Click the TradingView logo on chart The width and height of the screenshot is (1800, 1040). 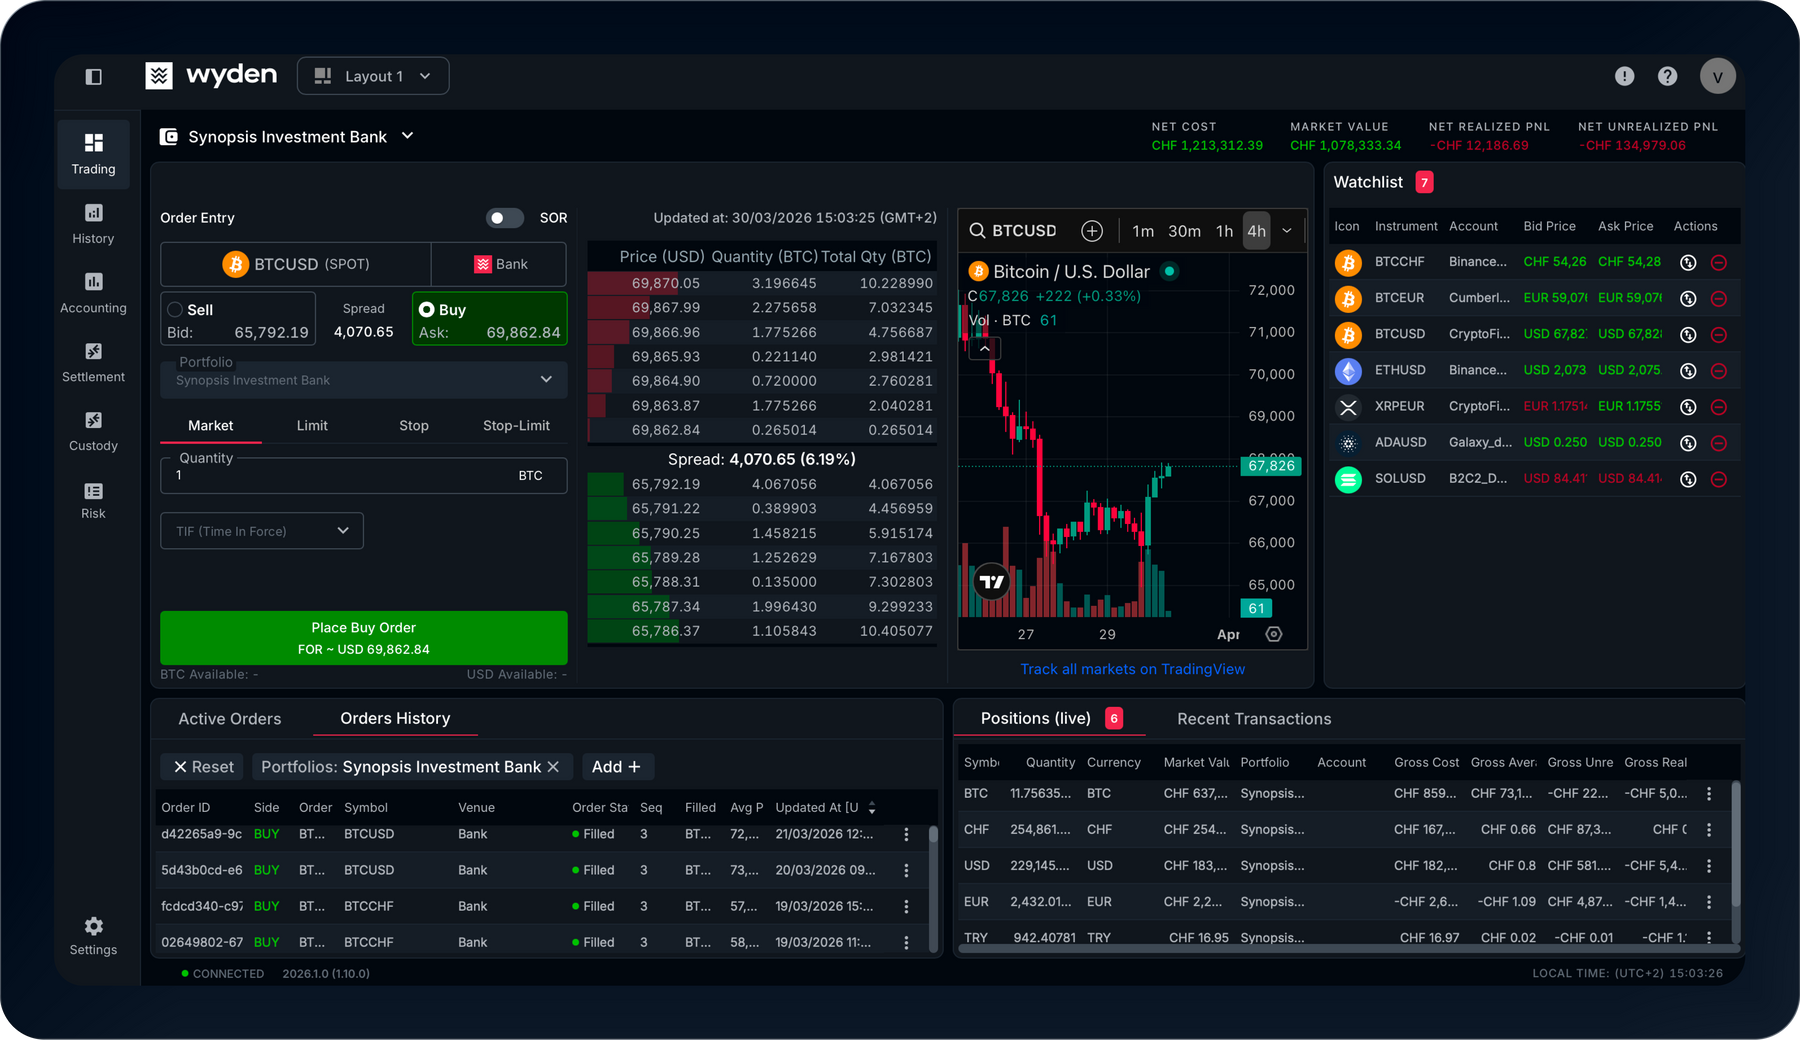[992, 581]
